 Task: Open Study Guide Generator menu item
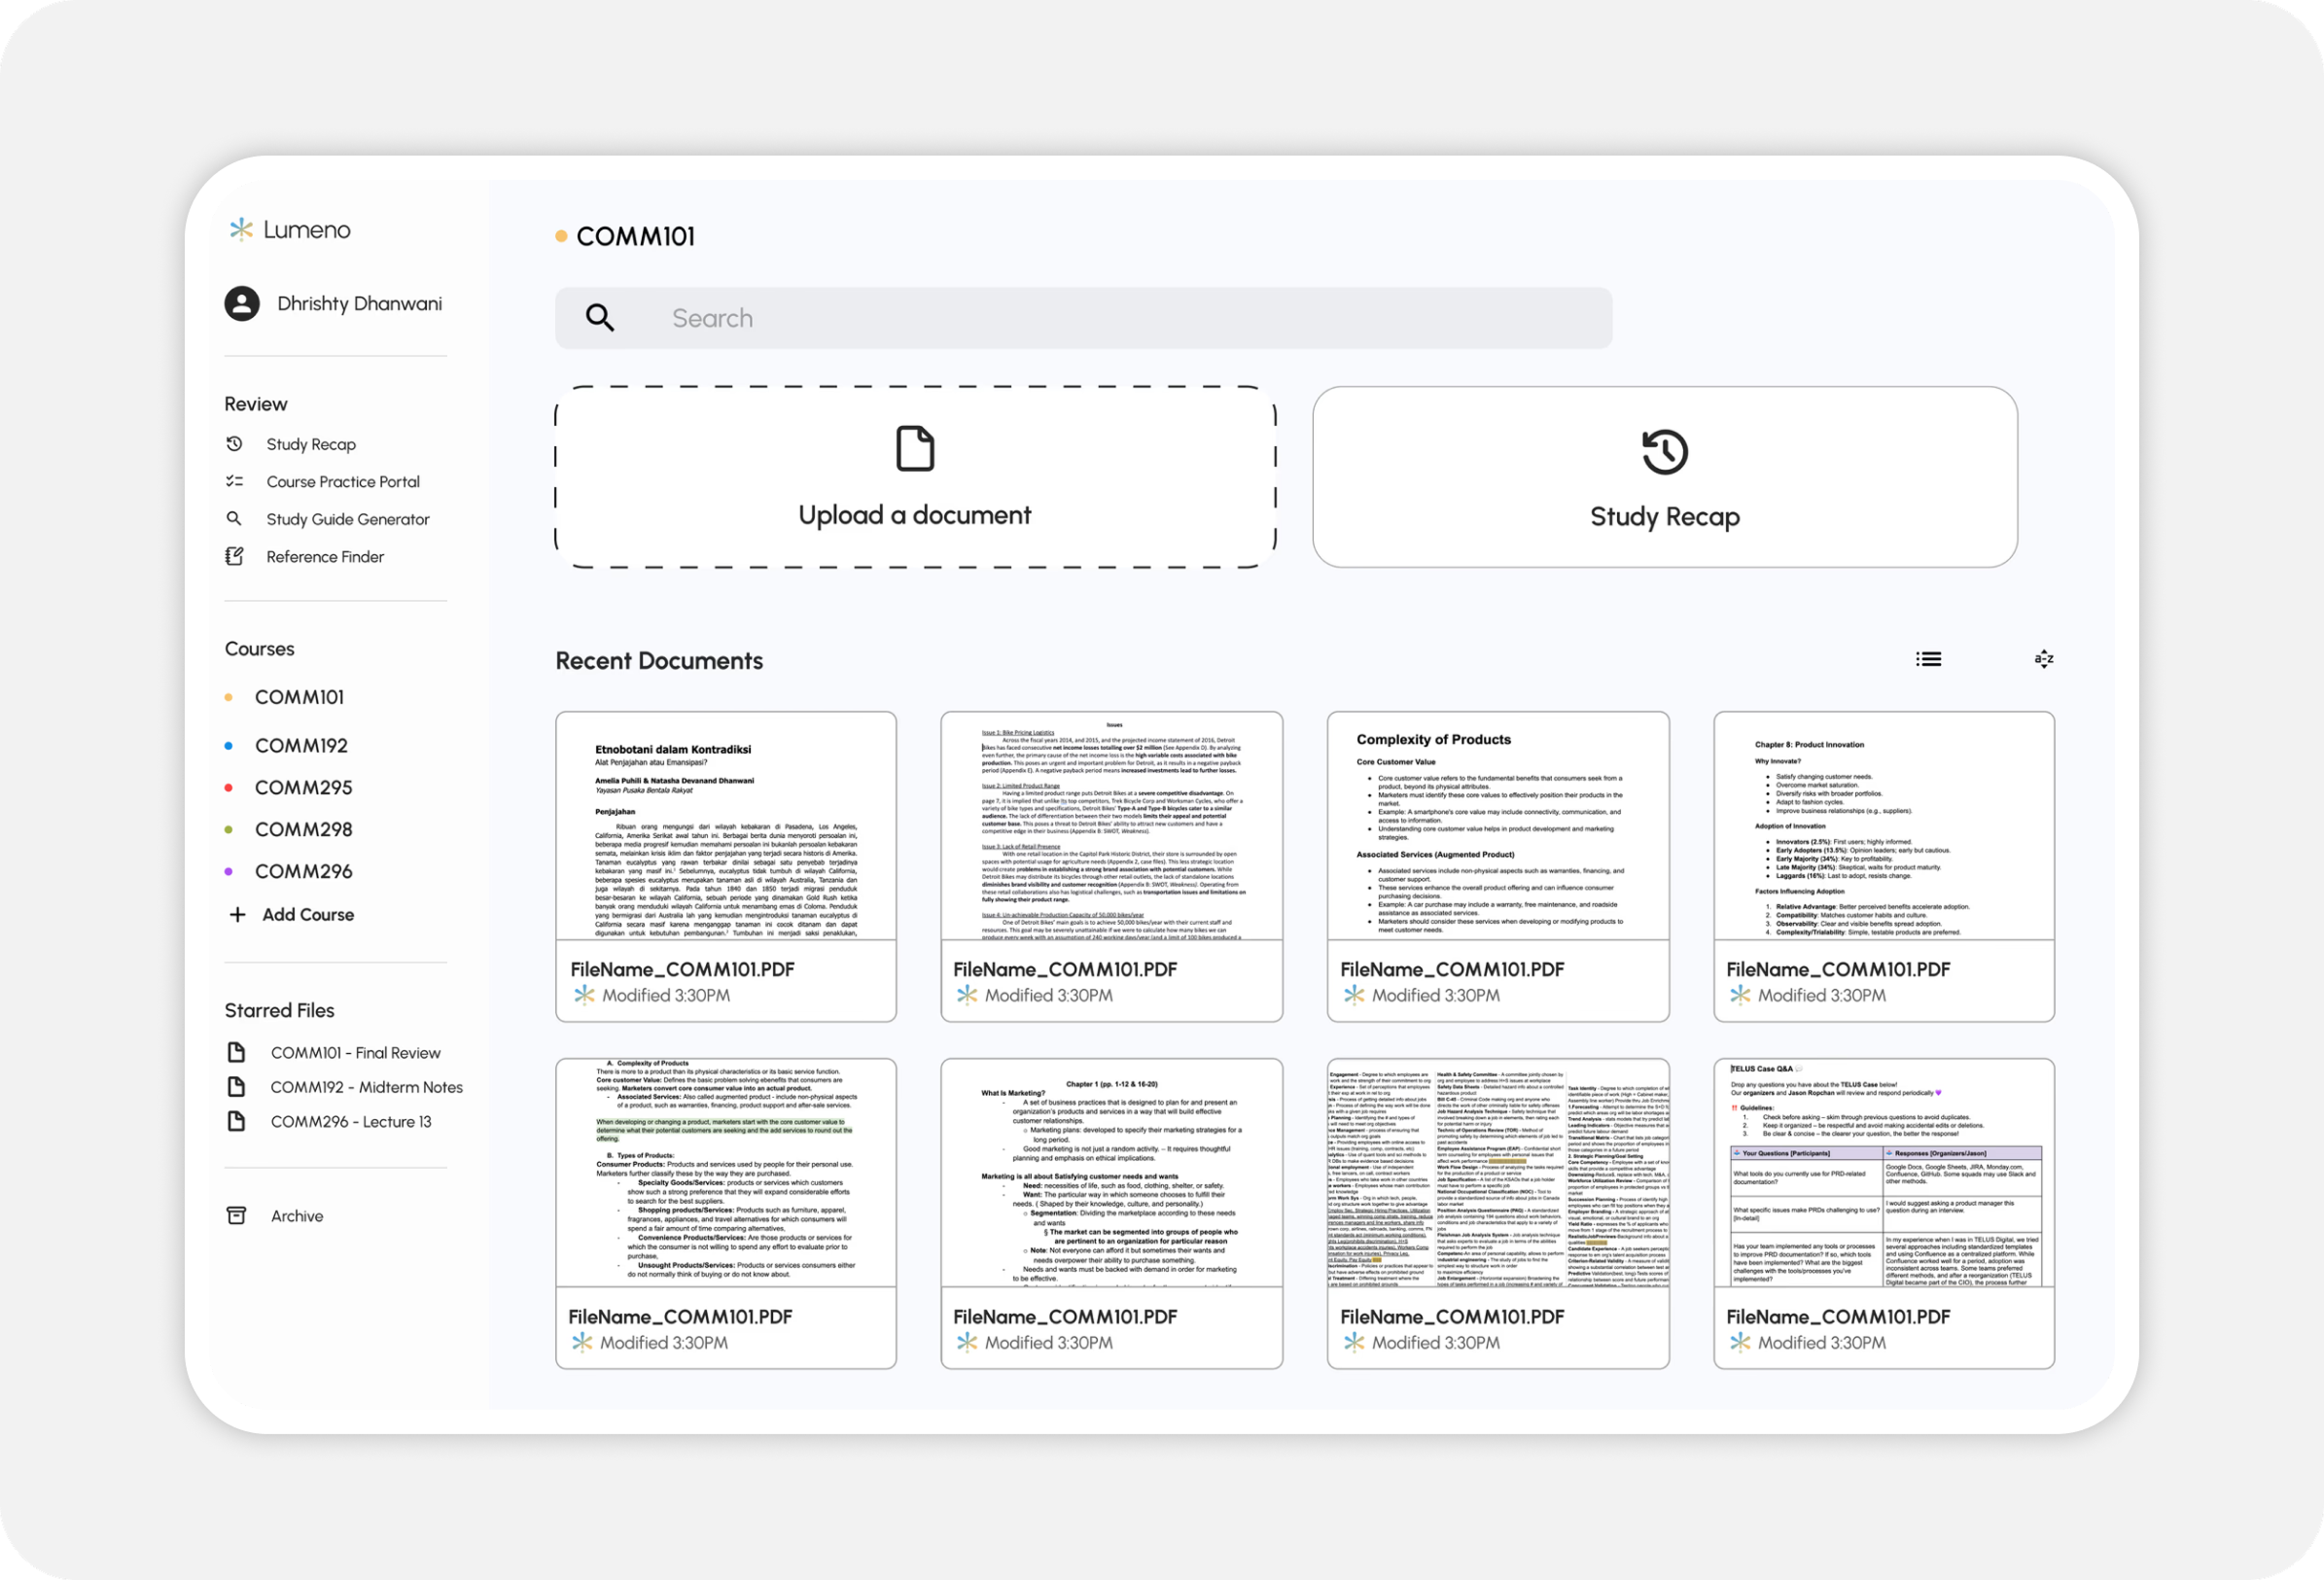click(347, 519)
